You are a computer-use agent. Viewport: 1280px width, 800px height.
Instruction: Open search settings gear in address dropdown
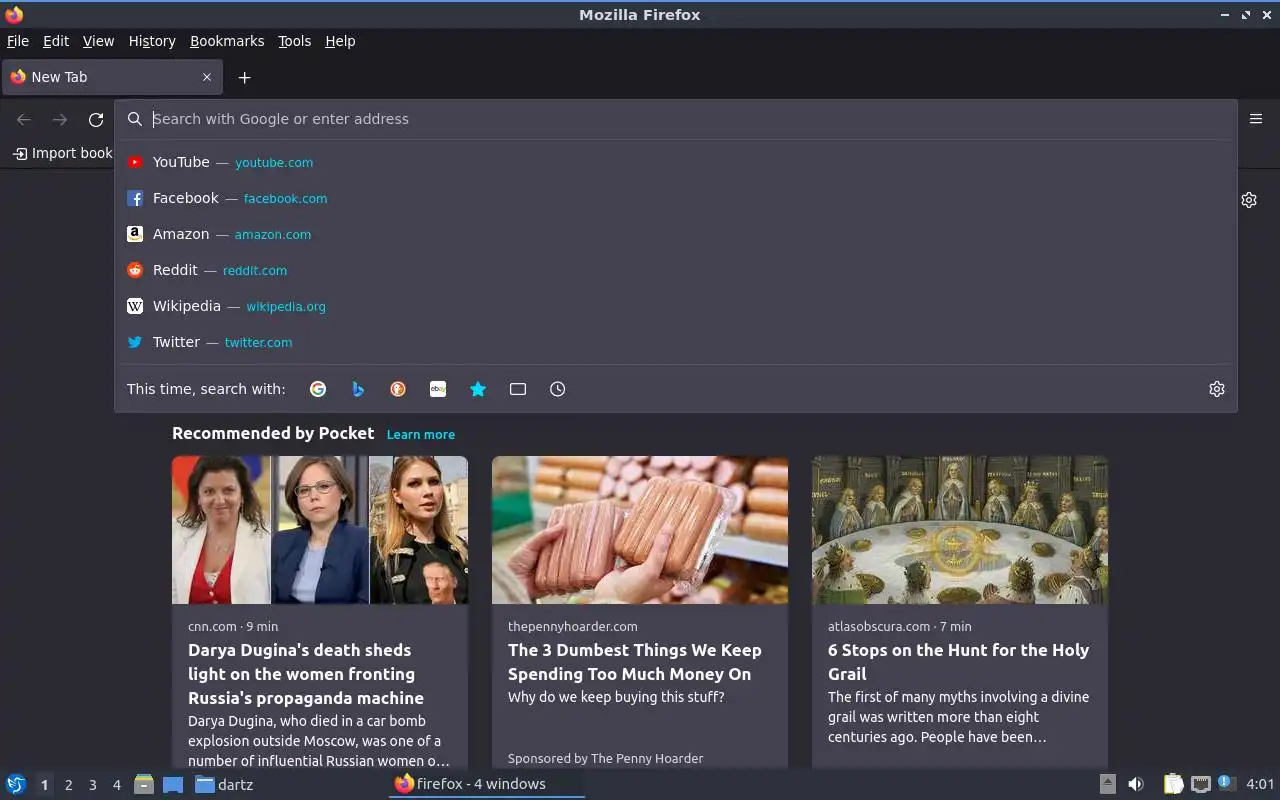[1217, 389]
